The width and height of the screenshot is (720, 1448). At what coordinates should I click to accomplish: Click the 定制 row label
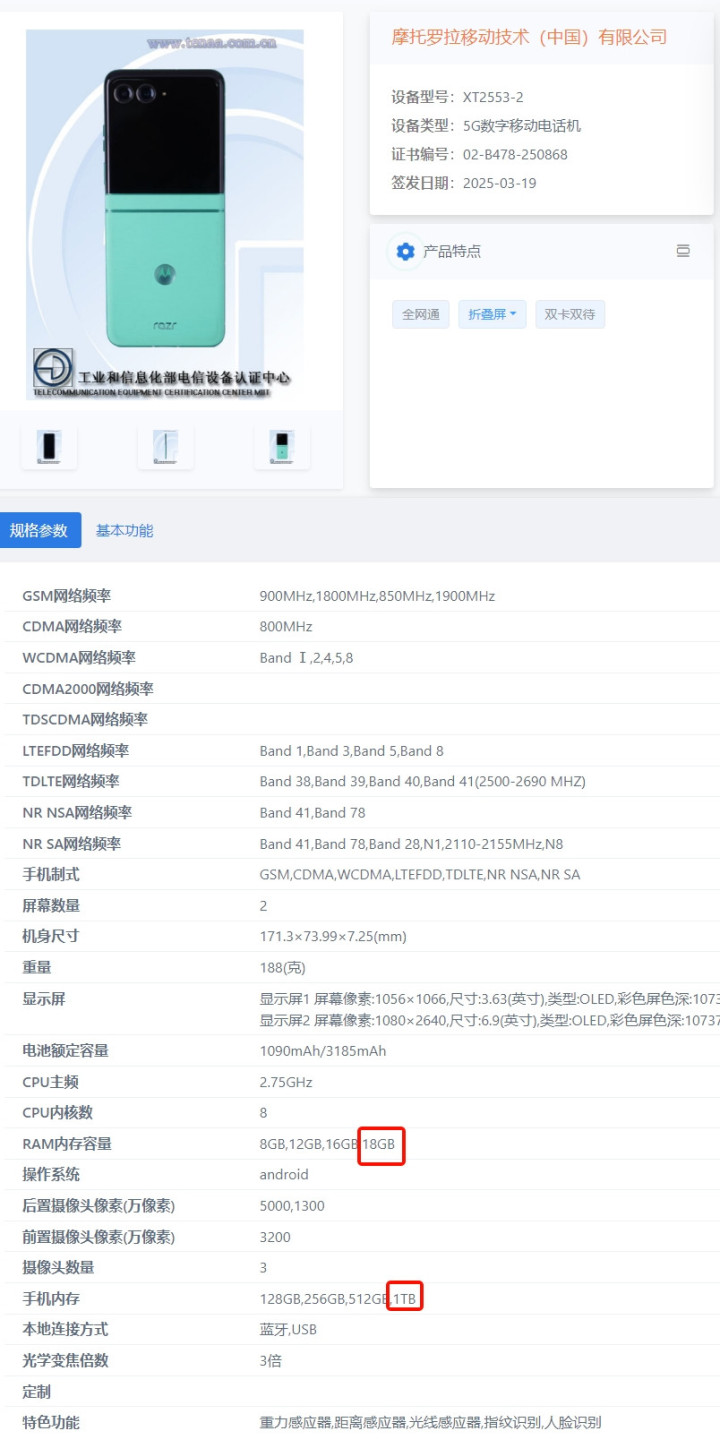(x=37, y=1392)
